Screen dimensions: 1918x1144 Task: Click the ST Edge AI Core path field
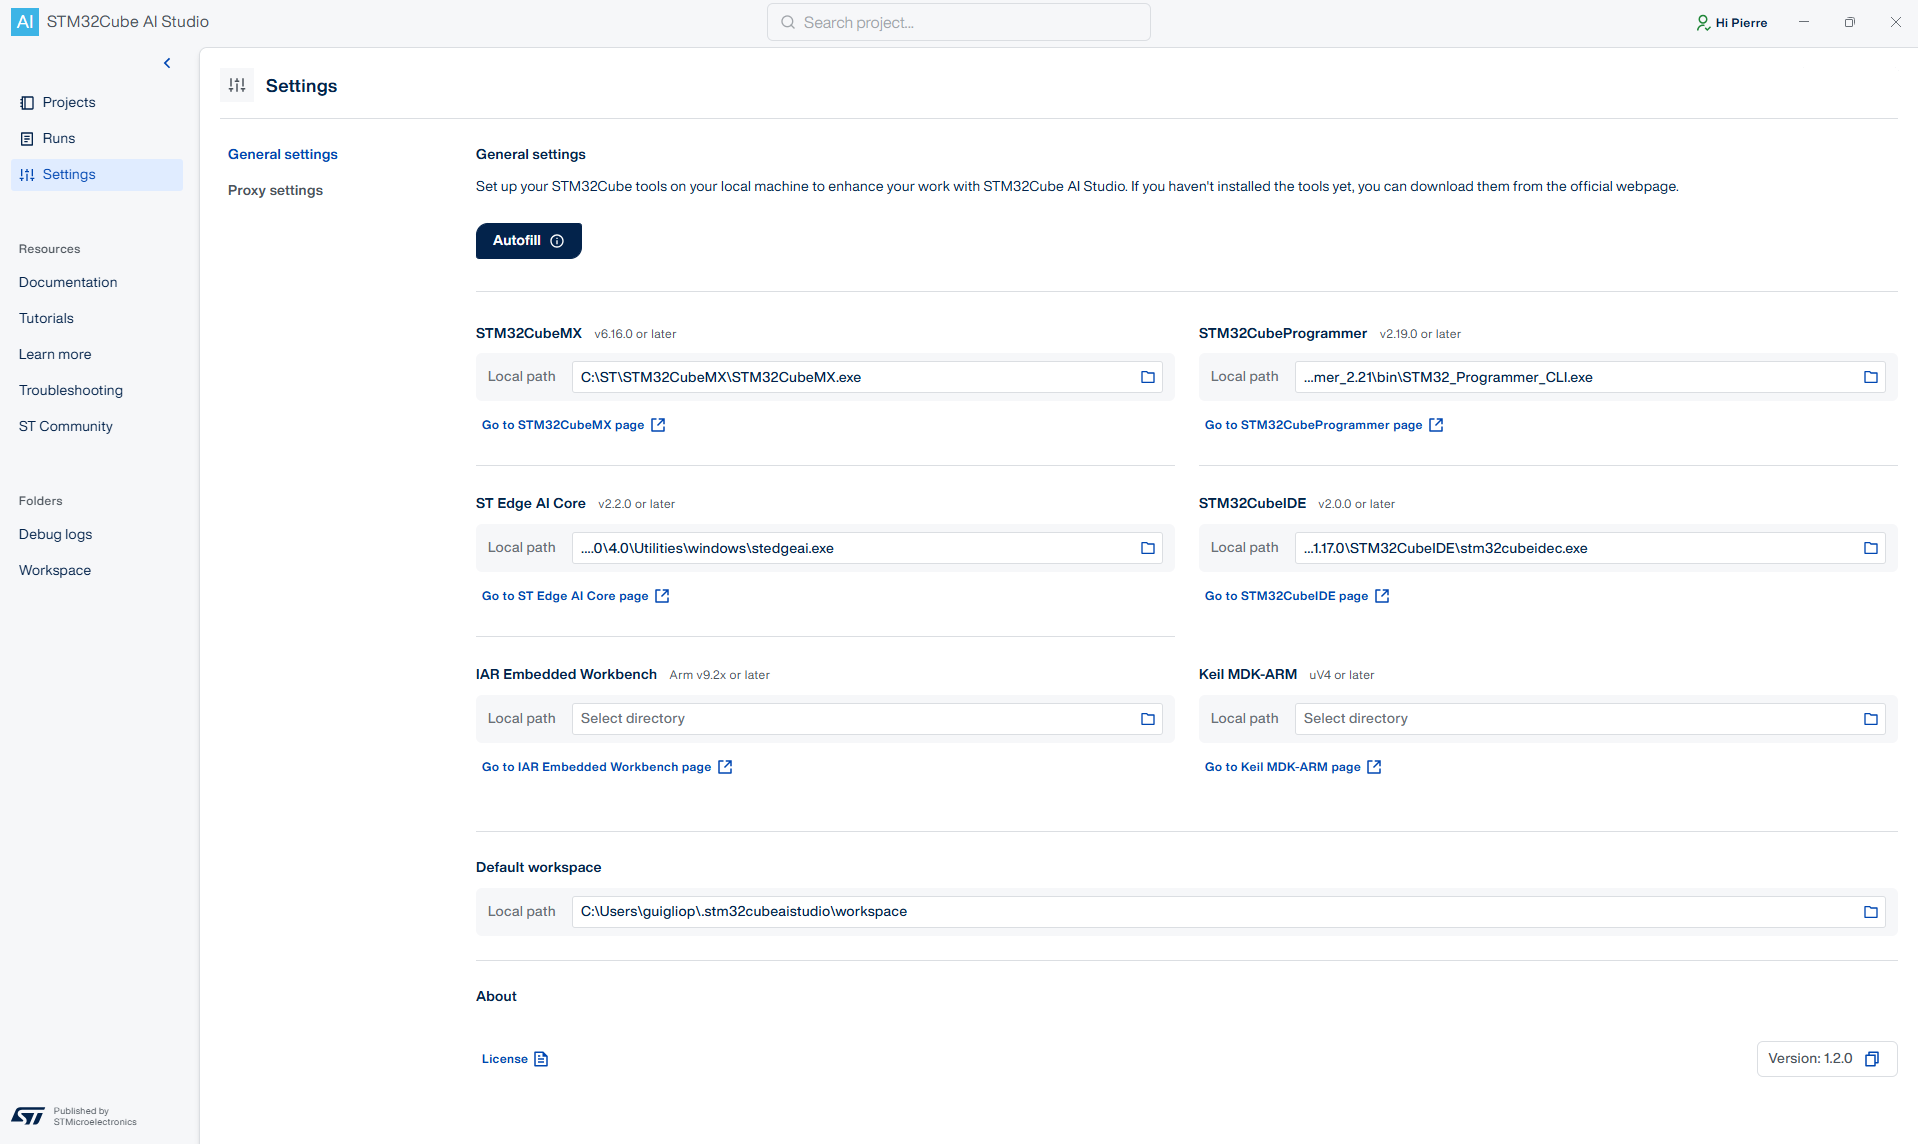867,548
